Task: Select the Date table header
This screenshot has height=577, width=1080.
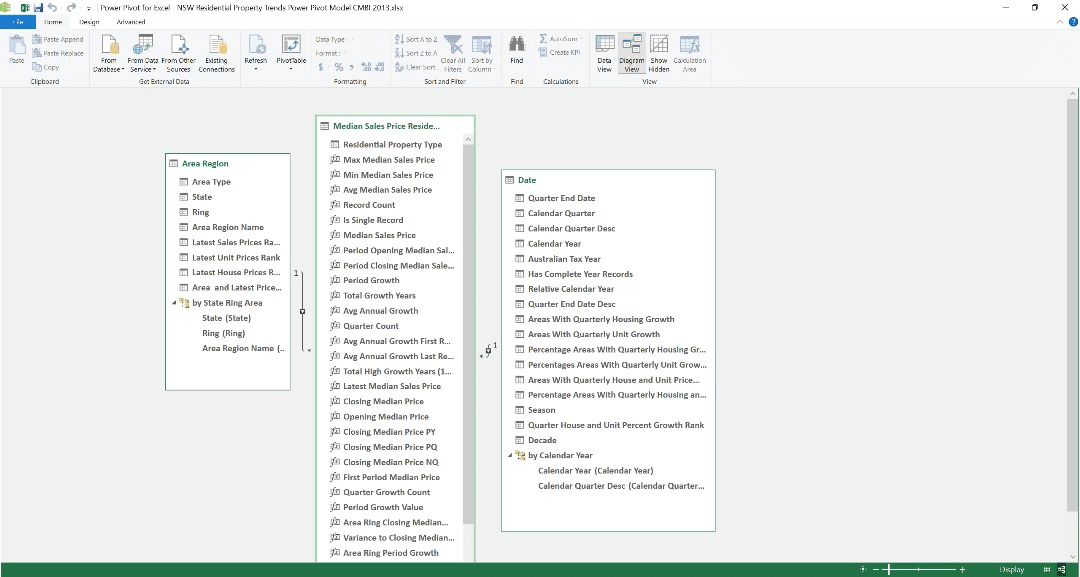Action: pyautogui.click(x=608, y=180)
